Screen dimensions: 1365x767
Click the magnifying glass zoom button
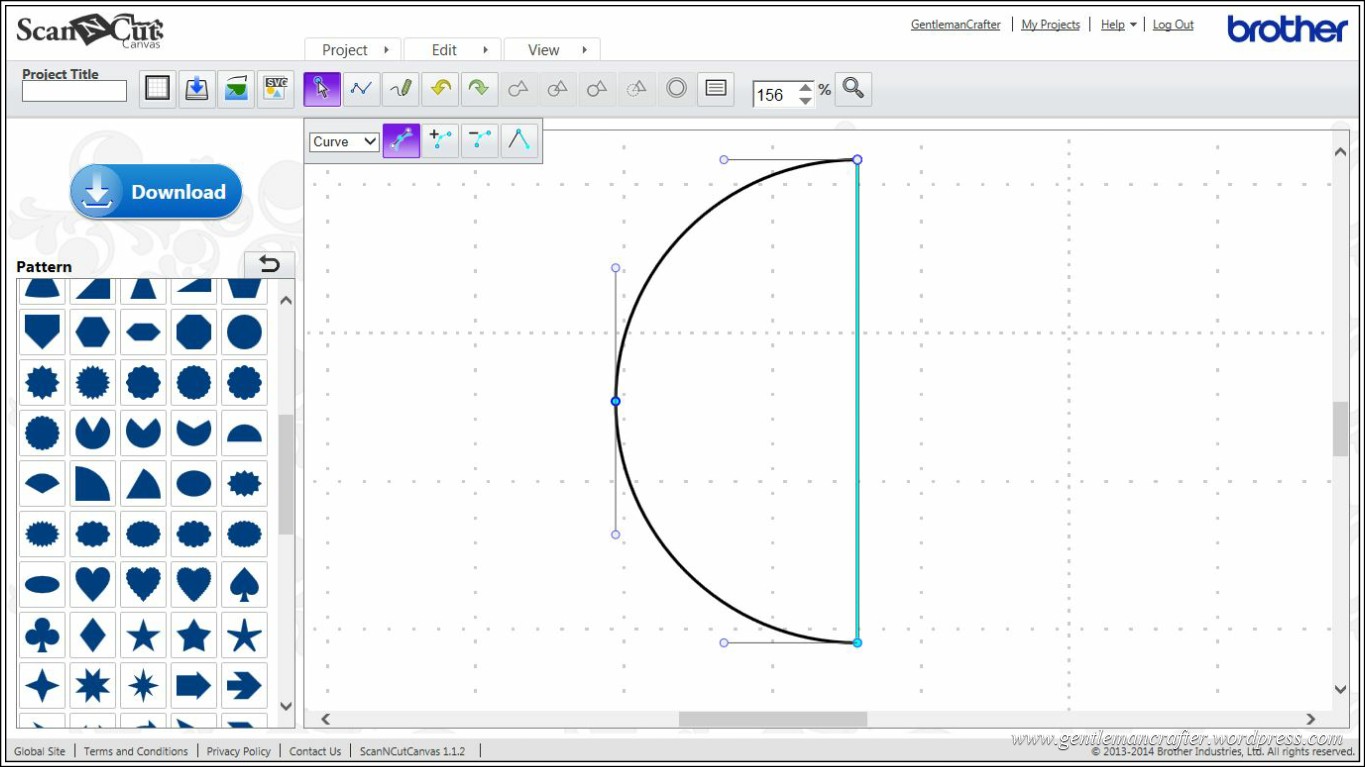point(853,89)
